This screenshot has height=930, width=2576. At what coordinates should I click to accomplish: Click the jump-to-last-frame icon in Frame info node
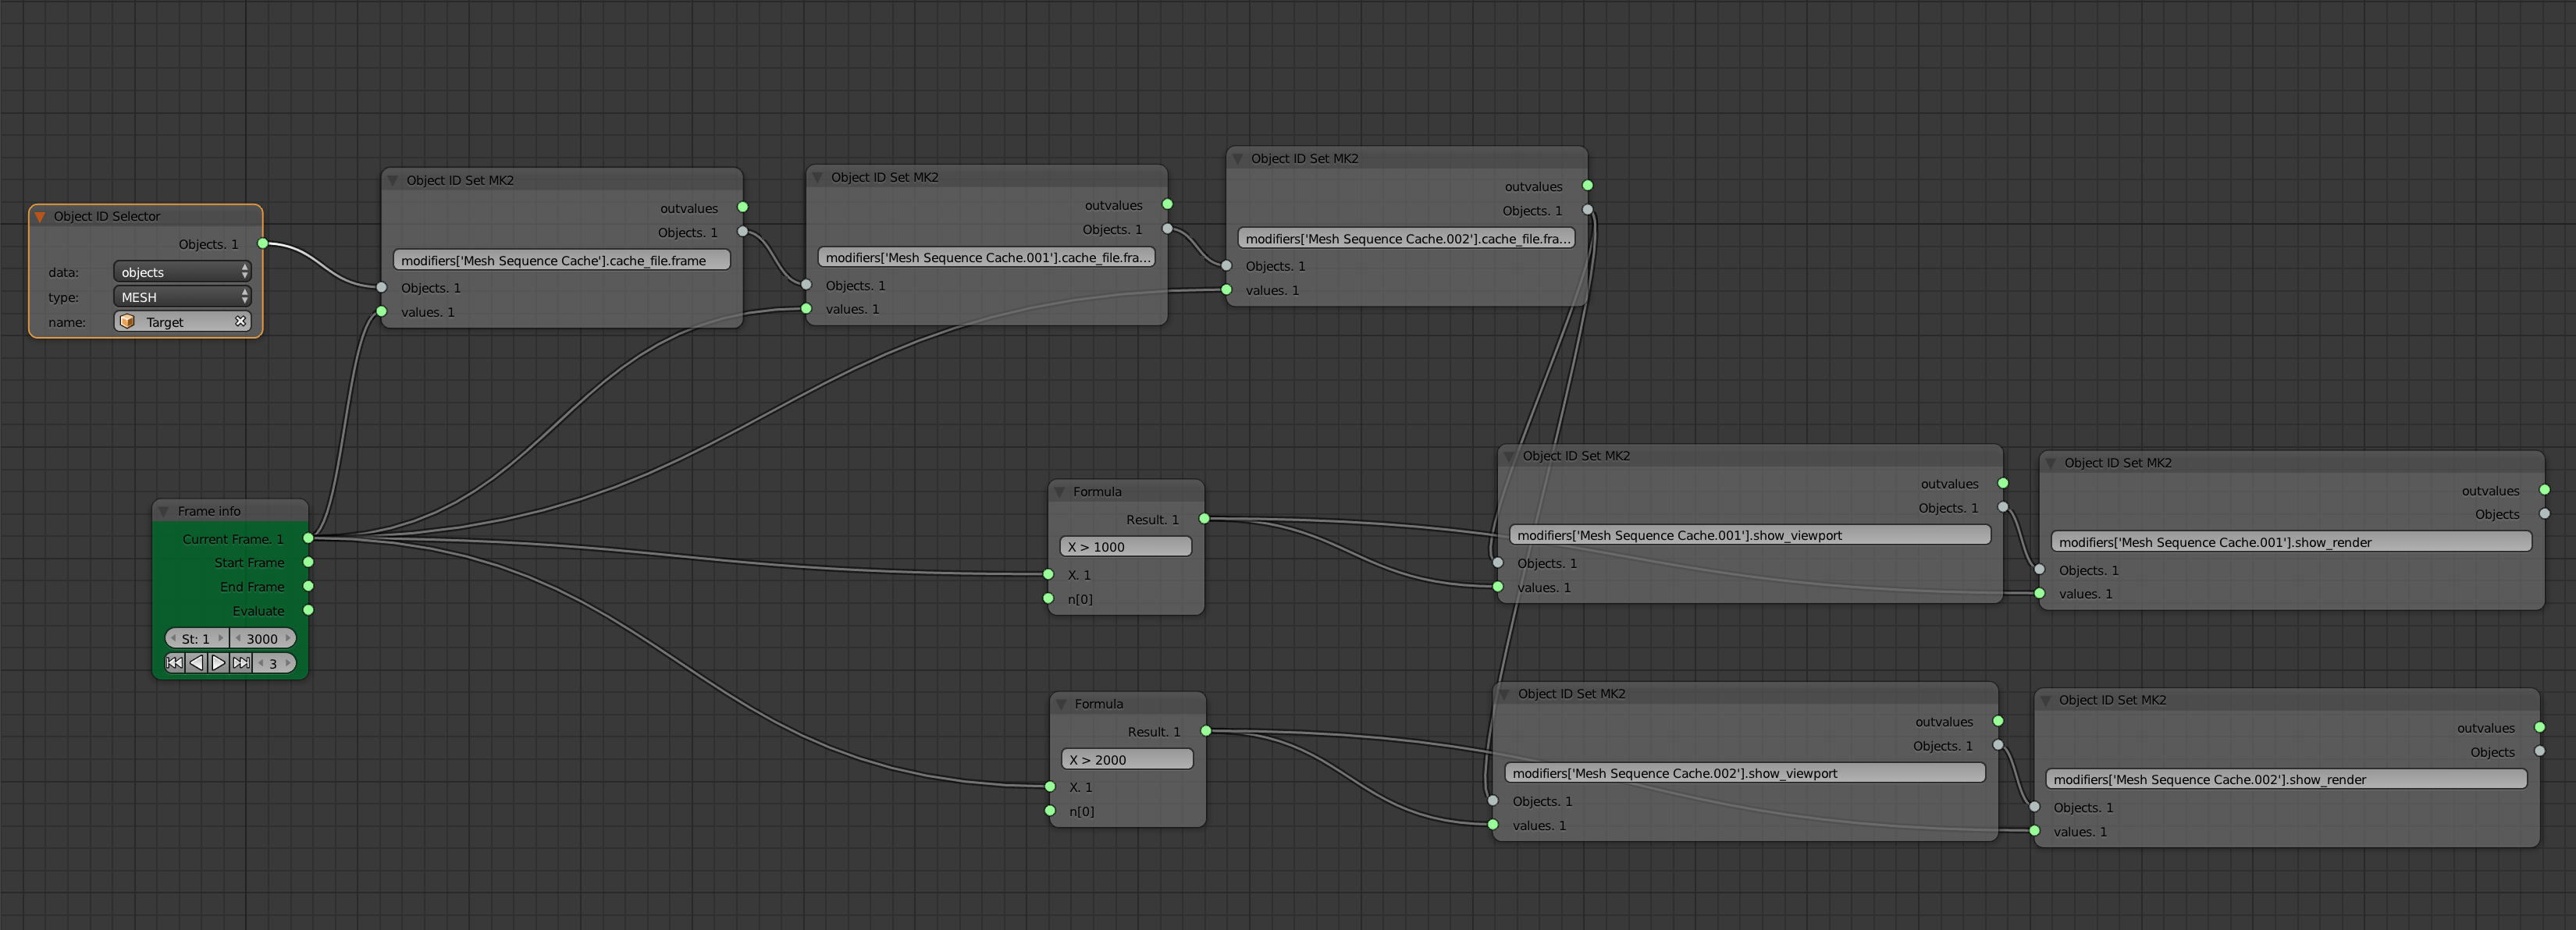coord(241,662)
